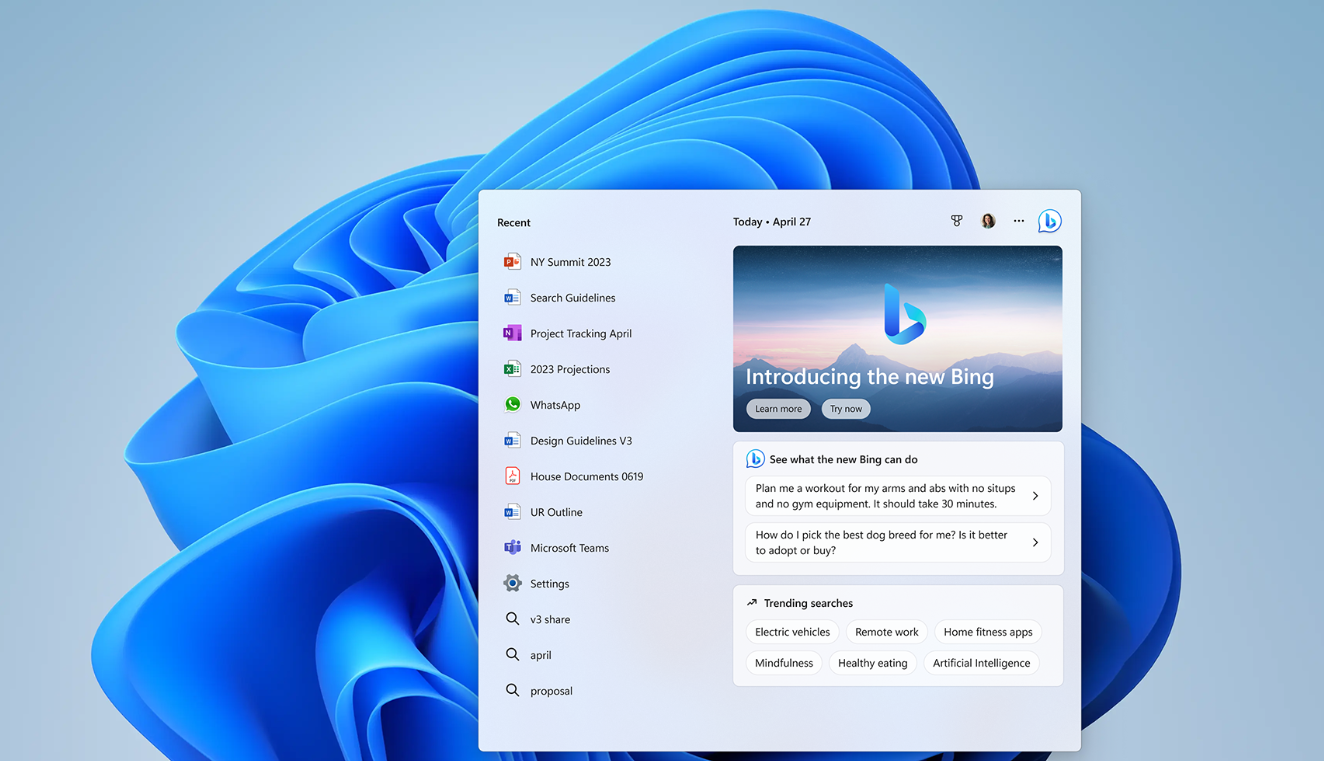Click the Word icon beside Search Guidelines

[x=512, y=298]
